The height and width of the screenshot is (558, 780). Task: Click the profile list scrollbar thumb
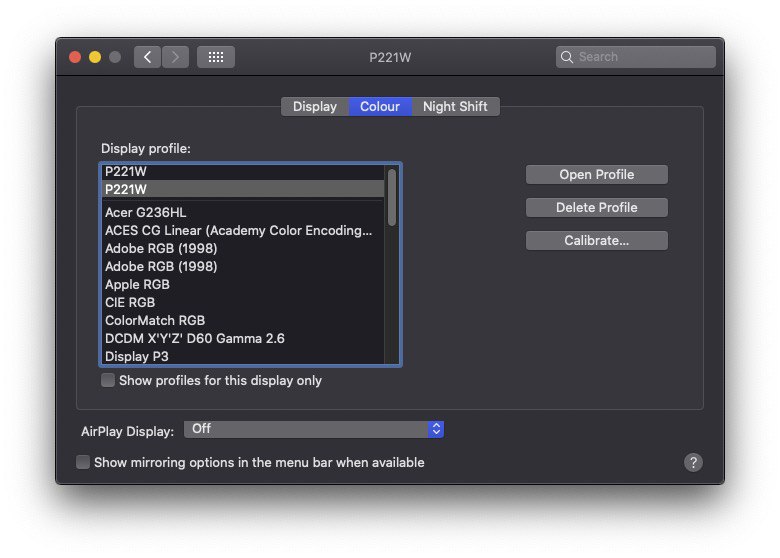click(x=392, y=197)
